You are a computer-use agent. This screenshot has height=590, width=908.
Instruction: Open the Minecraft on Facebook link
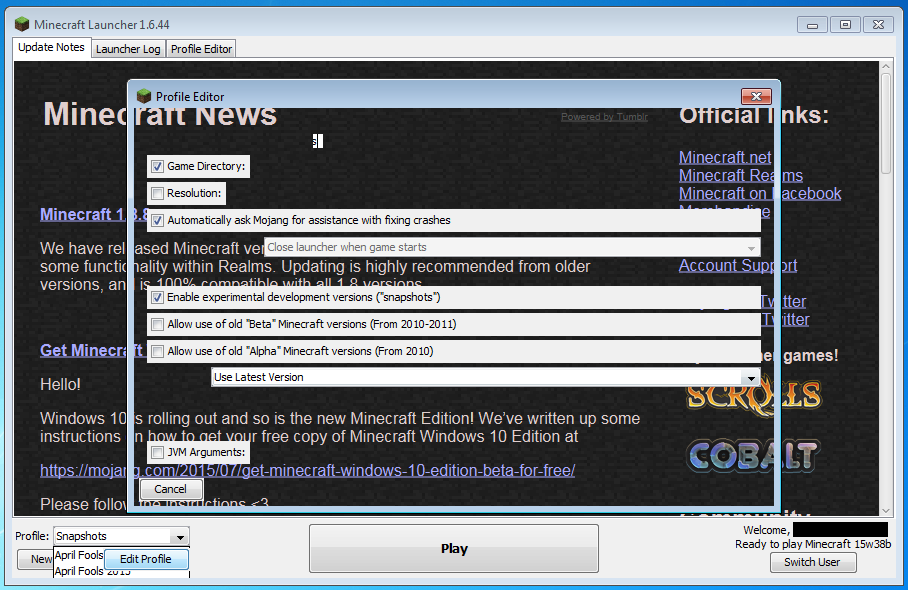(x=760, y=193)
